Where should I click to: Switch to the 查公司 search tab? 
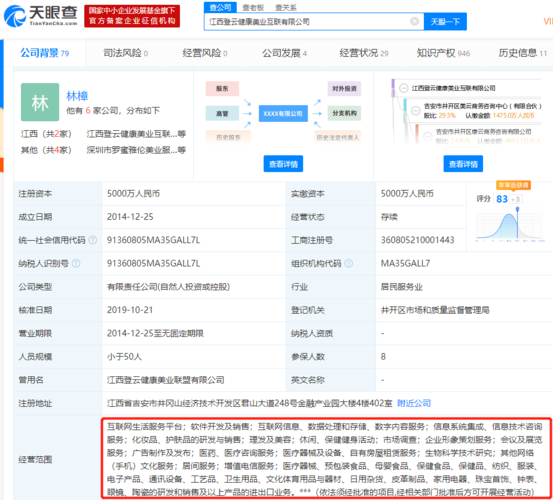pos(220,7)
